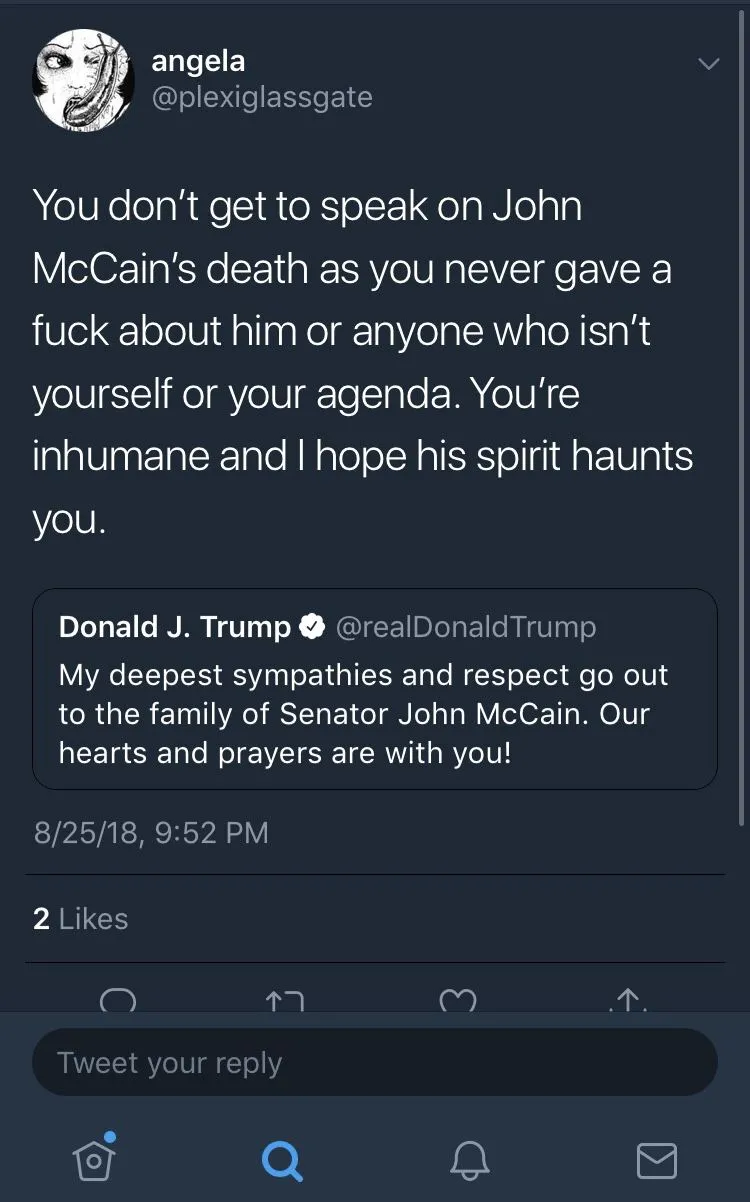The width and height of the screenshot is (750, 1202).
Task: Tap Donald J. Trump's name in quote
Action: click(175, 627)
